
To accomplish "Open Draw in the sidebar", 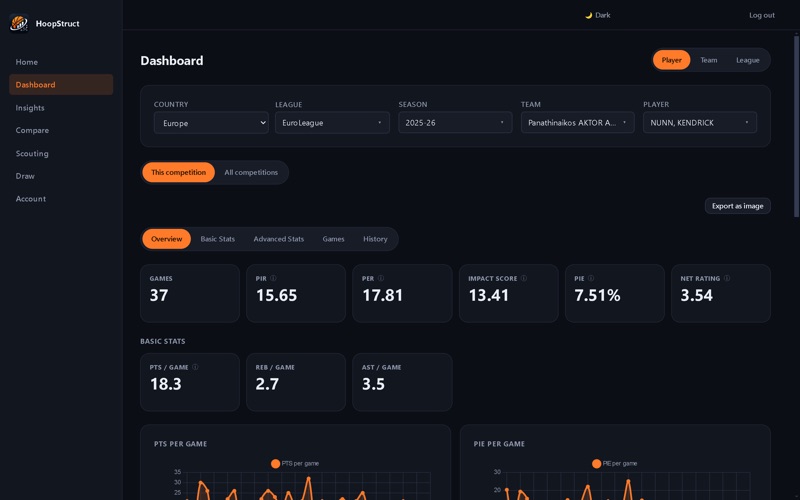I will tap(61, 176).
